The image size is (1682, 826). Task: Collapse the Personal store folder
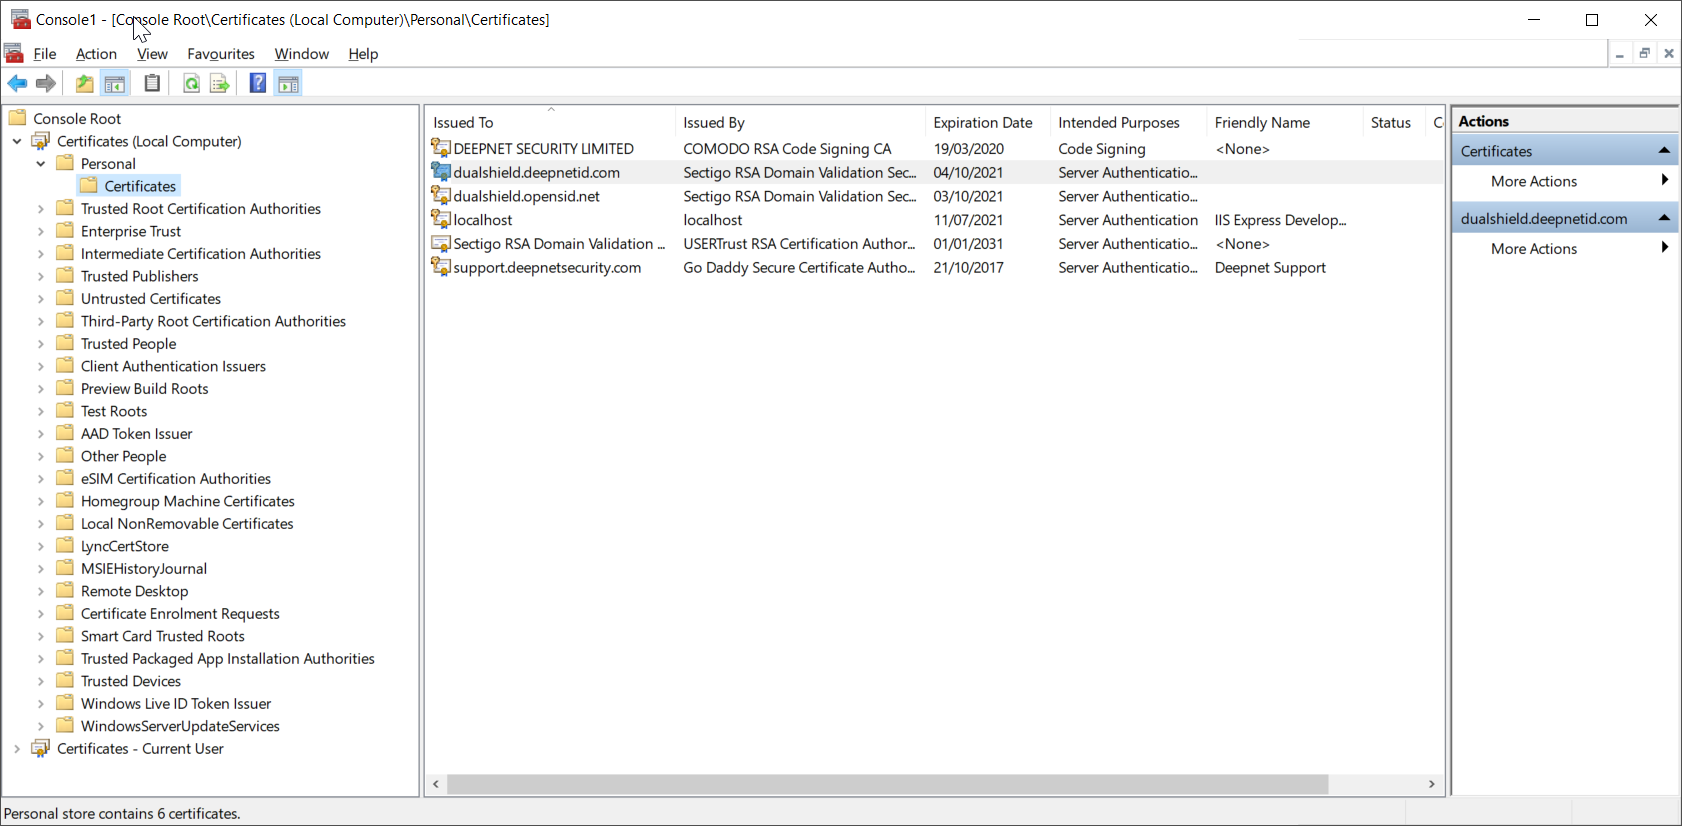pyautogui.click(x=41, y=164)
